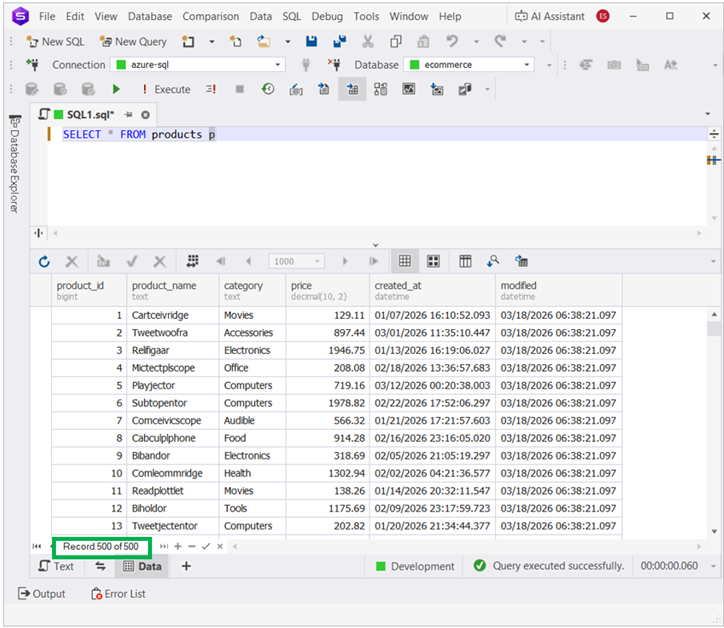Delete the record with the minus icon
Image resolution: width=724 pixels, height=628 pixels.
pyautogui.click(x=192, y=546)
